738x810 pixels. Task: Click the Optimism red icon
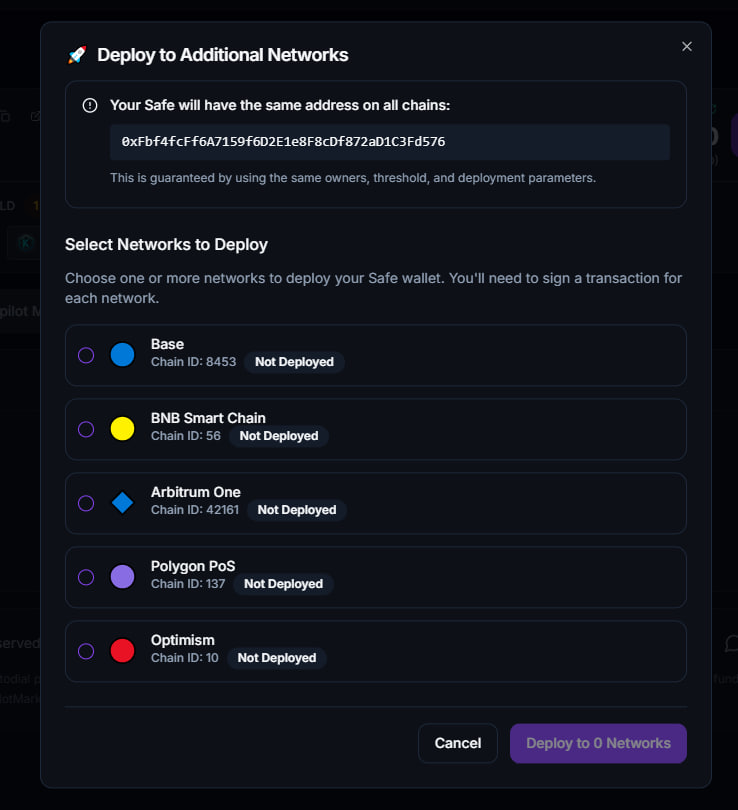pos(122,651)
